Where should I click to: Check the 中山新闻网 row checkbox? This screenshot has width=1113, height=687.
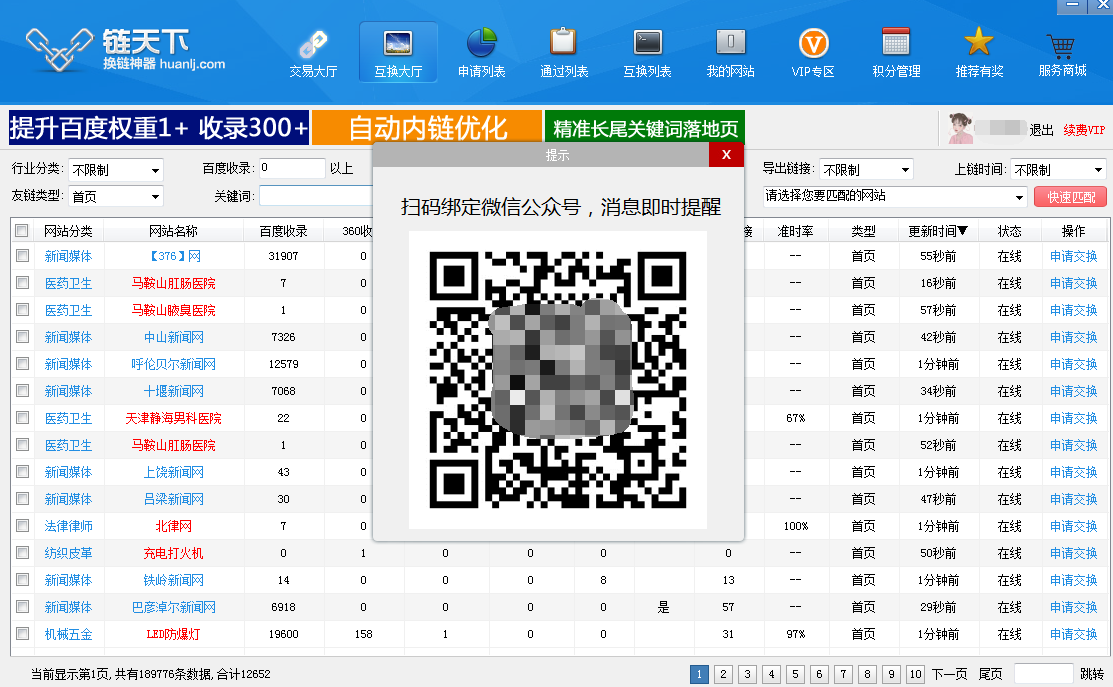click(x=22, y=336)
